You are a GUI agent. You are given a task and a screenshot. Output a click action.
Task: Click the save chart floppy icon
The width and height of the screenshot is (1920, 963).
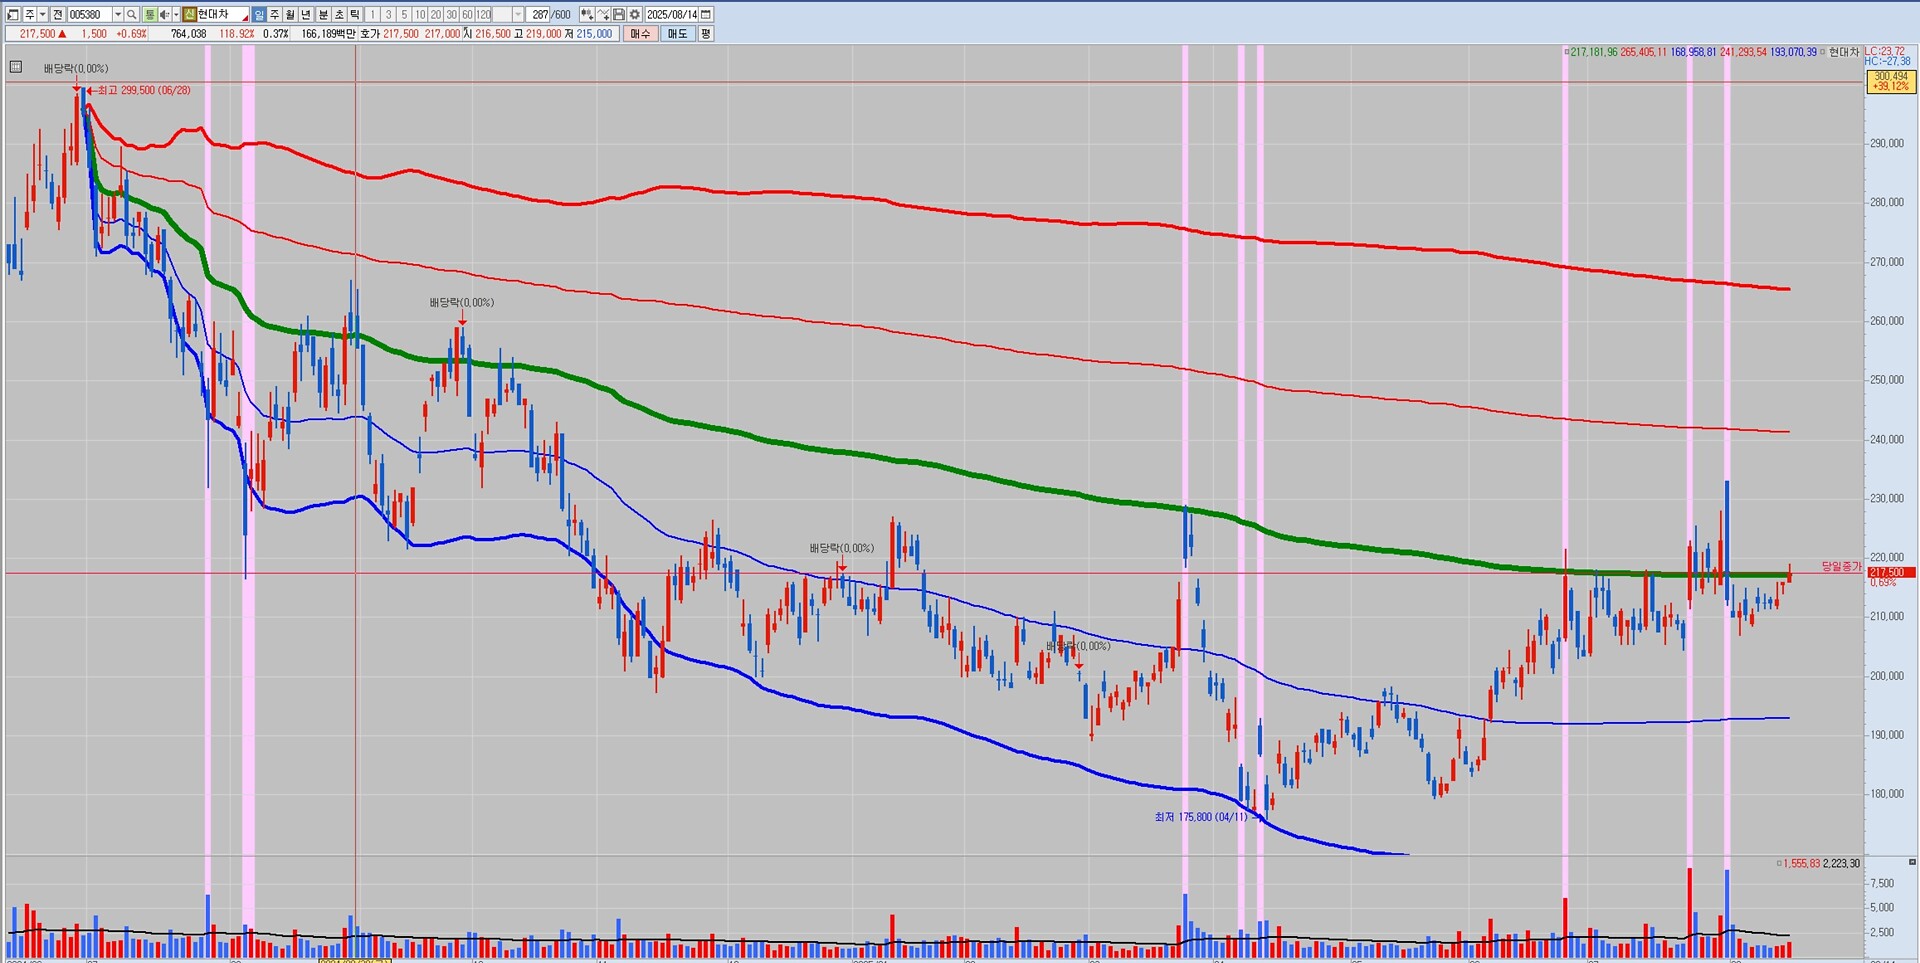tap(619, 15)
